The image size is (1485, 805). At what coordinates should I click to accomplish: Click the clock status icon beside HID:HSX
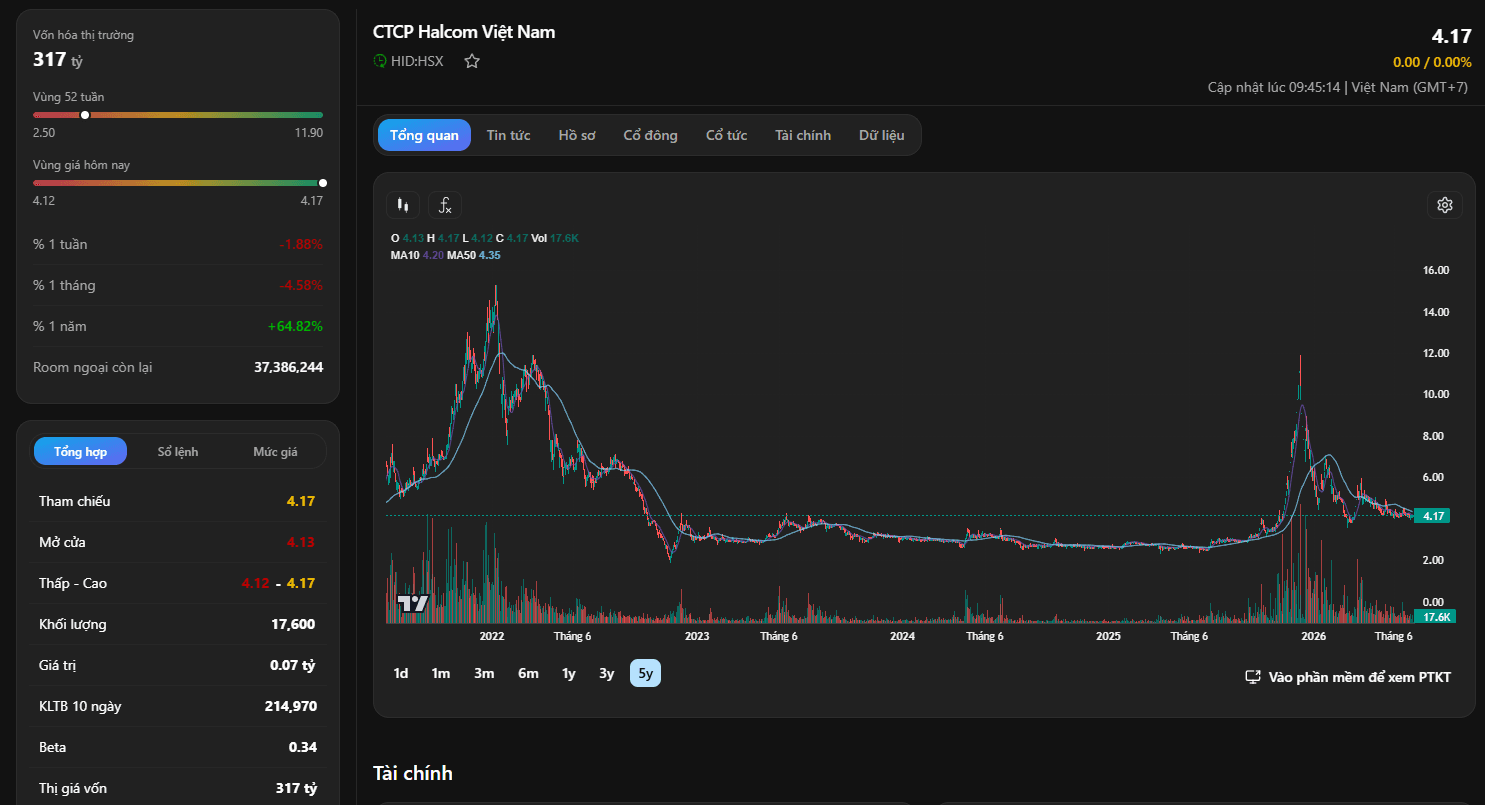pyautogui.click(x=380, y=61)
